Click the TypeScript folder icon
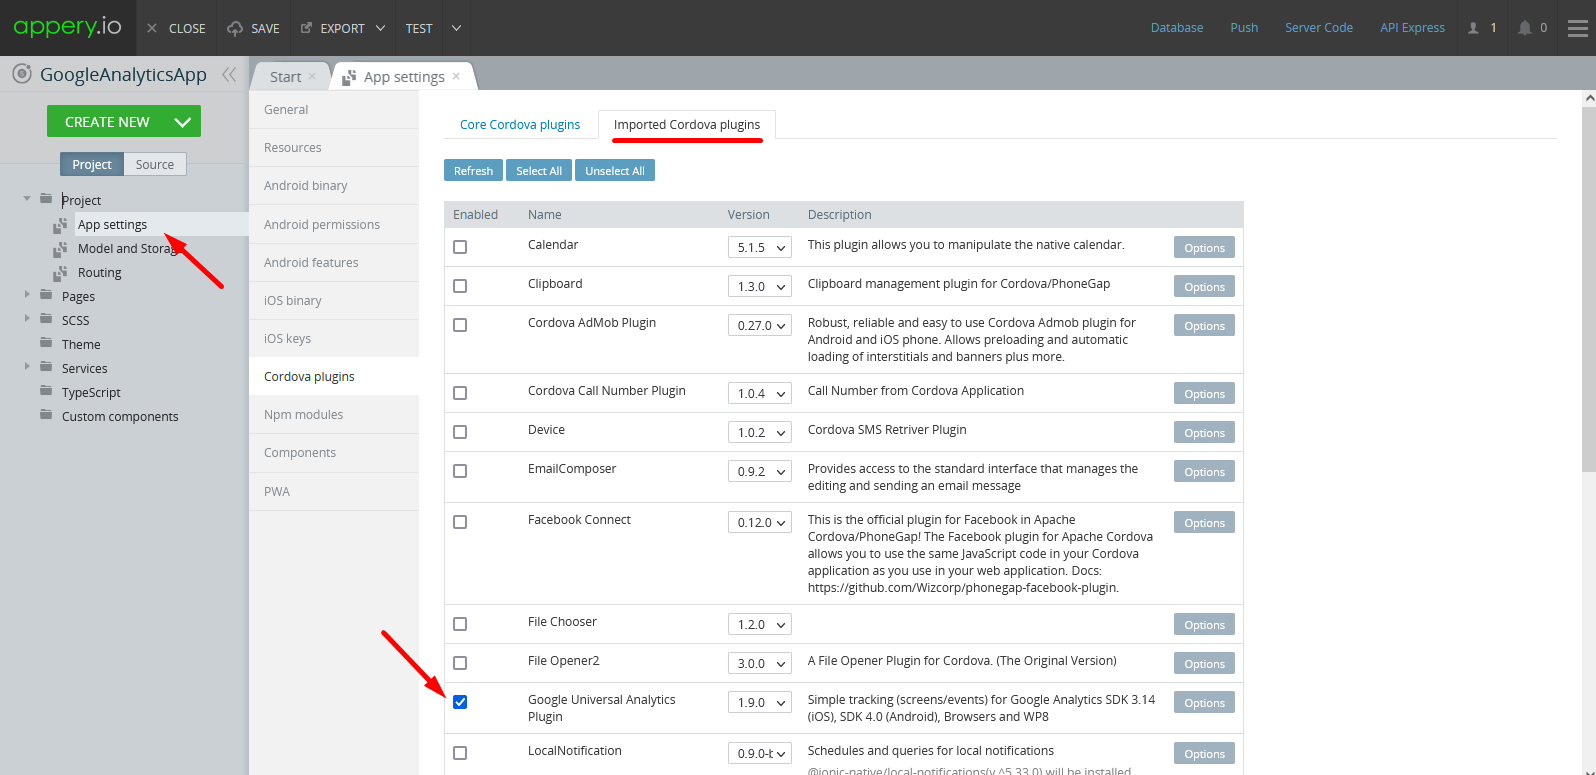 click(46, 391)
